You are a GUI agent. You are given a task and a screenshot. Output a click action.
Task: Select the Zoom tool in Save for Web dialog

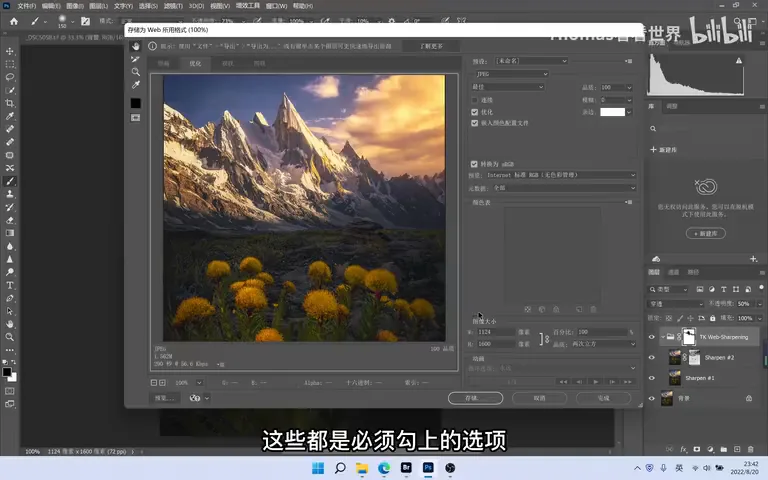(x=136, y=72)
